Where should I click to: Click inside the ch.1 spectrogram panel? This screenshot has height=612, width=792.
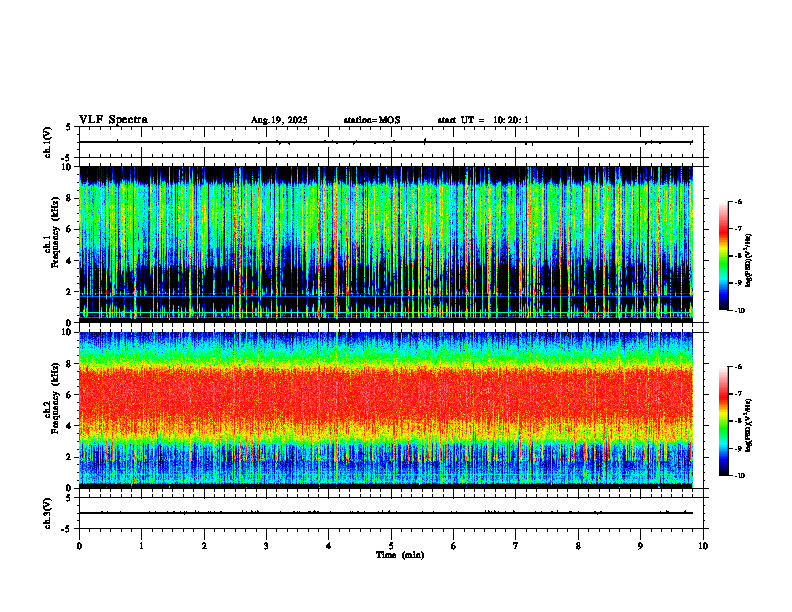pyautogui.click(x=386, y=243)
